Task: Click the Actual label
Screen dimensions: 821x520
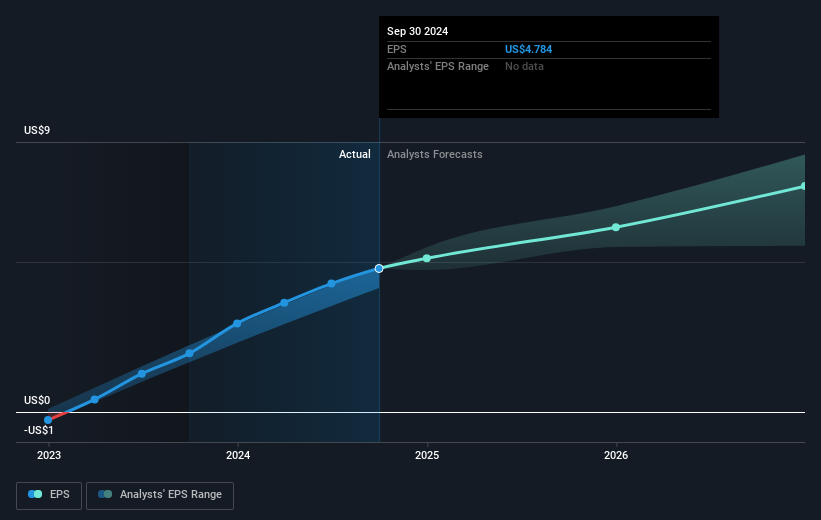Action: pyautogui.click(x=354, y=154)
